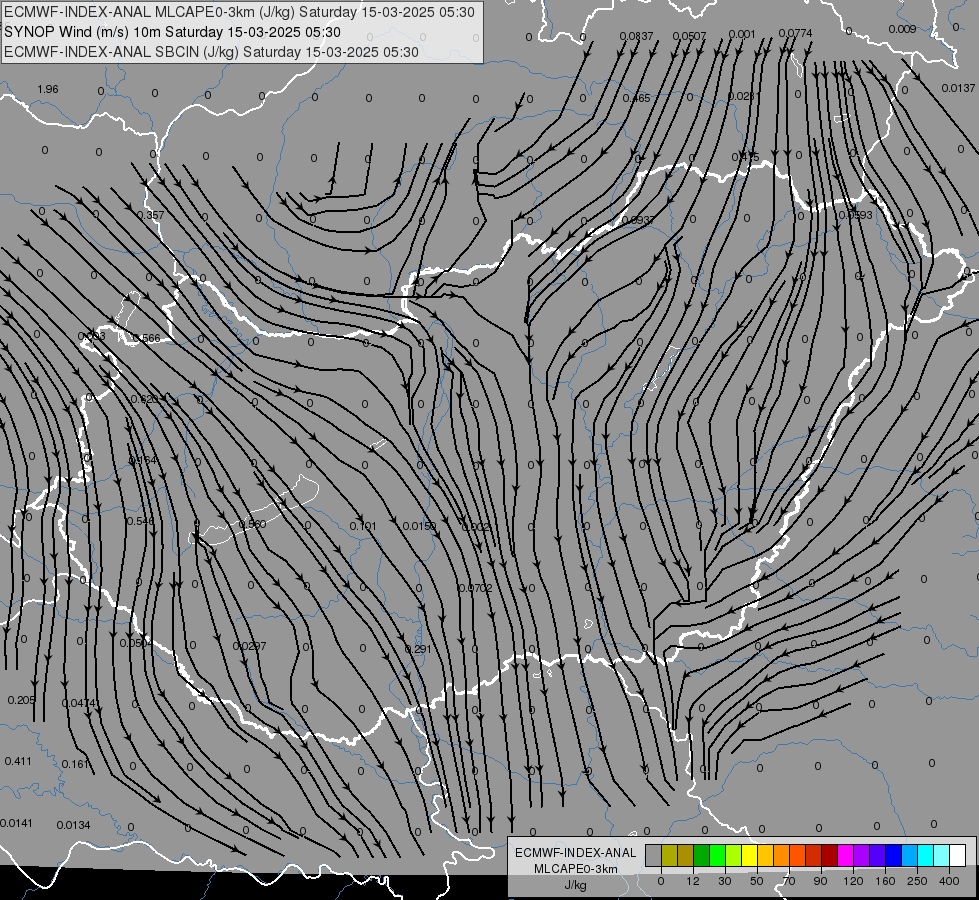Click the map value '0.560' by the lake
Image resolution: width=979 pixels, height=900 pixels.
(x=253, y=524)
